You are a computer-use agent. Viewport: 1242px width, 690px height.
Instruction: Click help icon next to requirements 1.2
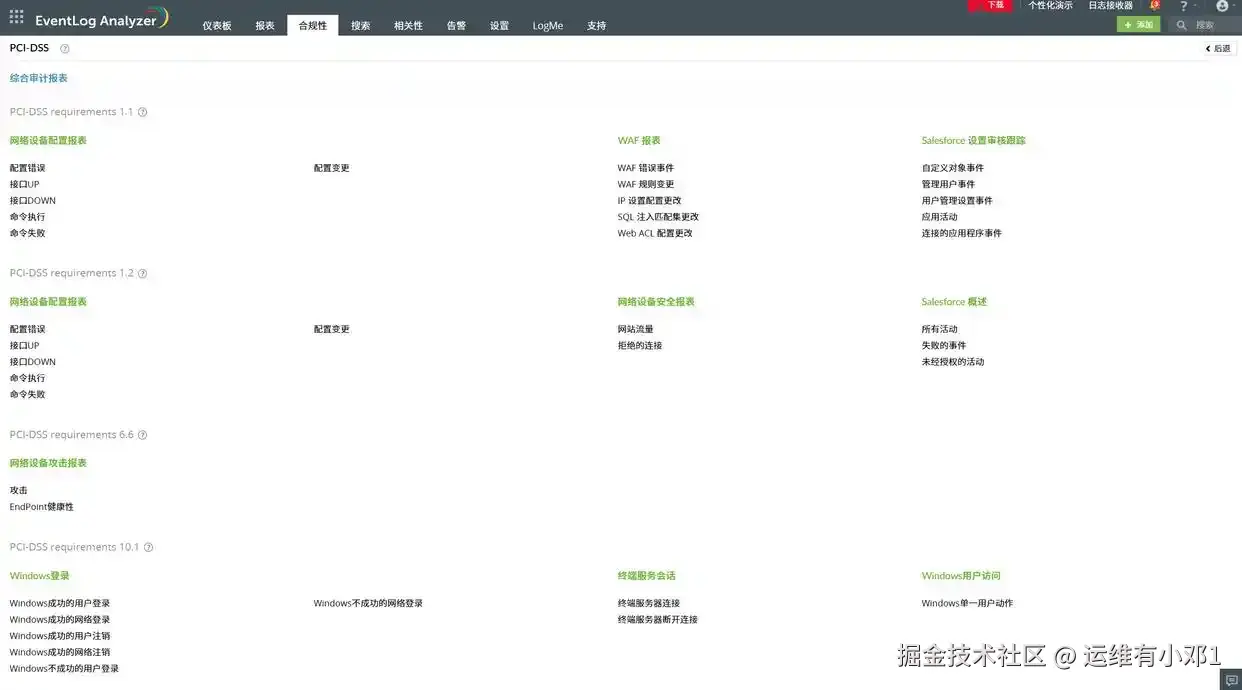coord(142,273)
